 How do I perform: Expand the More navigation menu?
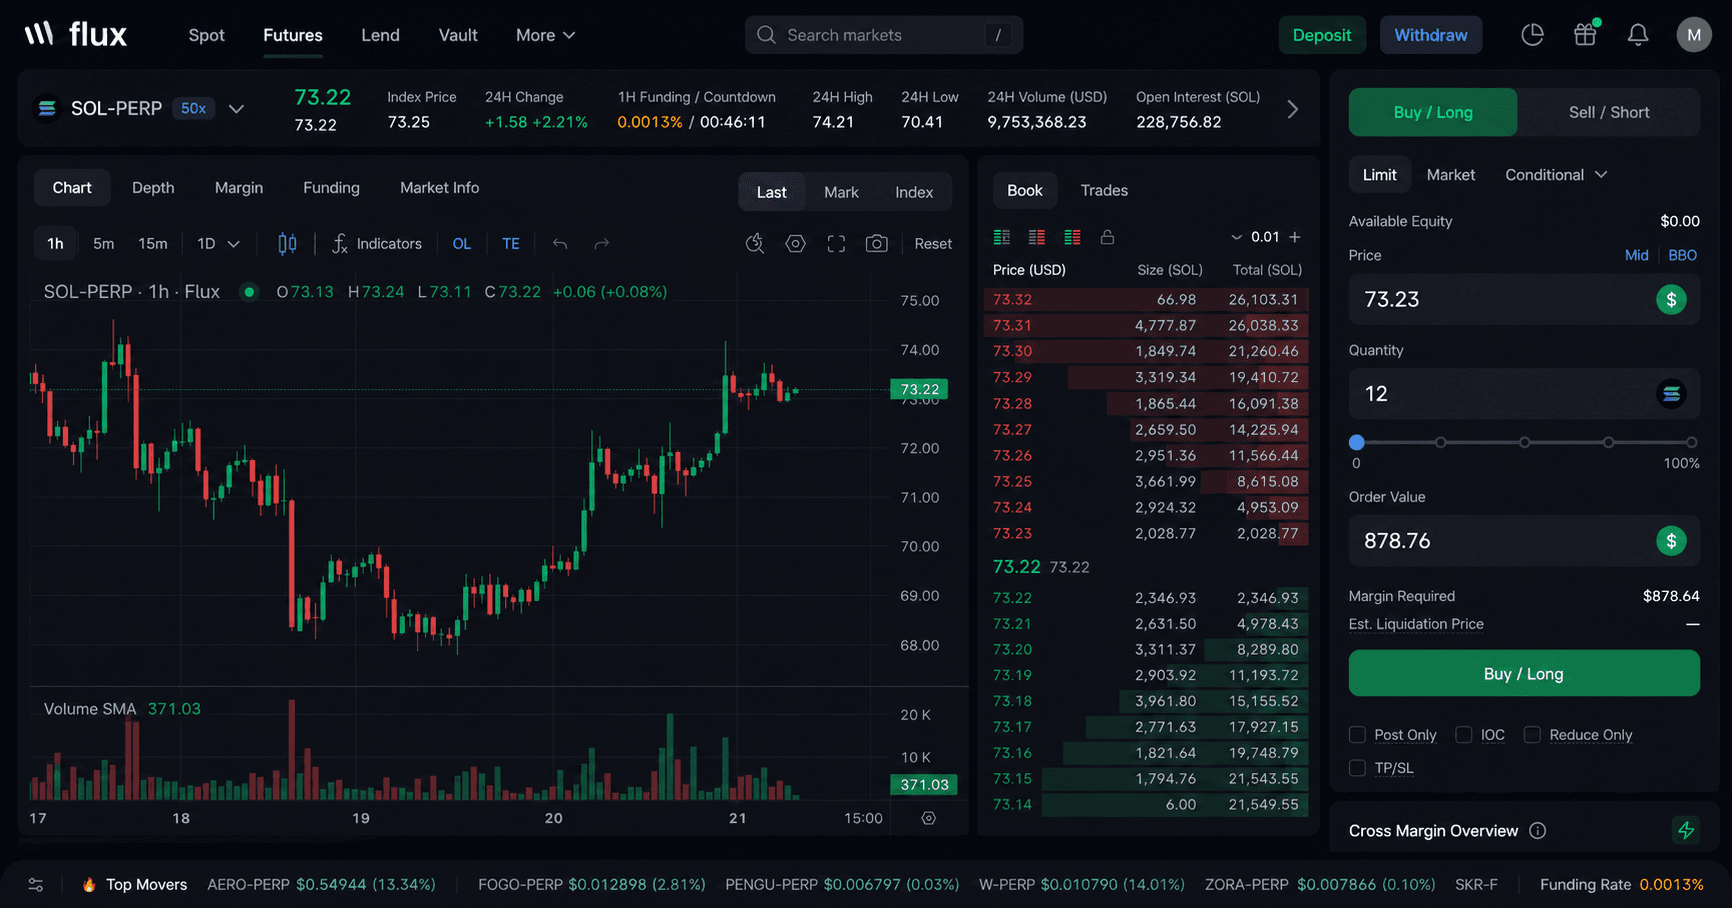point(545,35)
